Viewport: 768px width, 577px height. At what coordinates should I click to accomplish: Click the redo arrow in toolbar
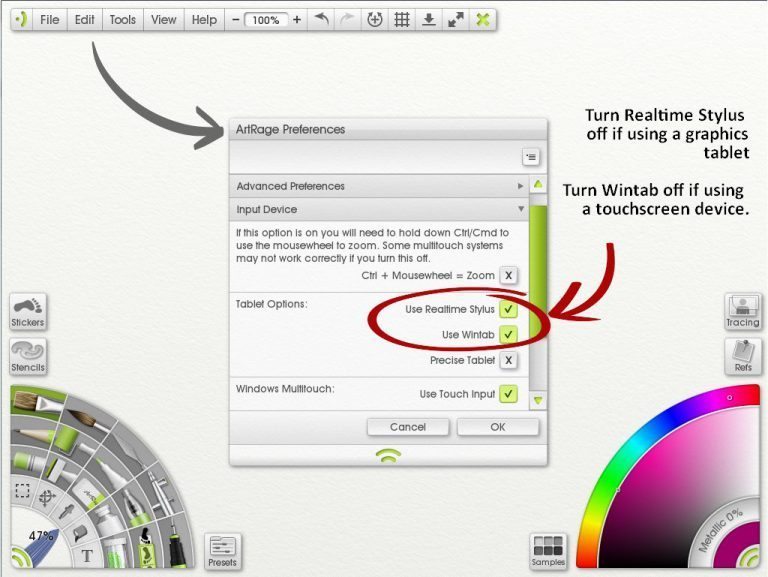pyautogui.click(x=347, y=20)
